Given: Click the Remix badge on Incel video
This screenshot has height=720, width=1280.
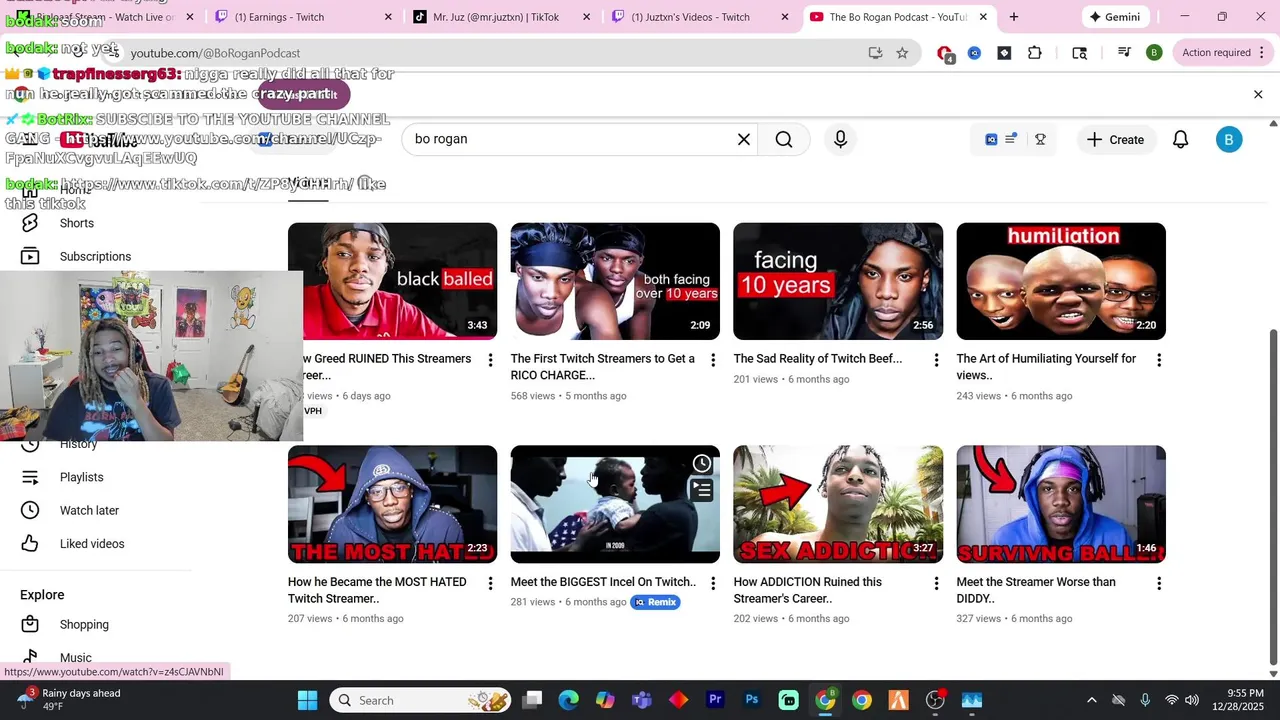Looking at the screenshot, I should pyautogui.click(x=656, y=602).
